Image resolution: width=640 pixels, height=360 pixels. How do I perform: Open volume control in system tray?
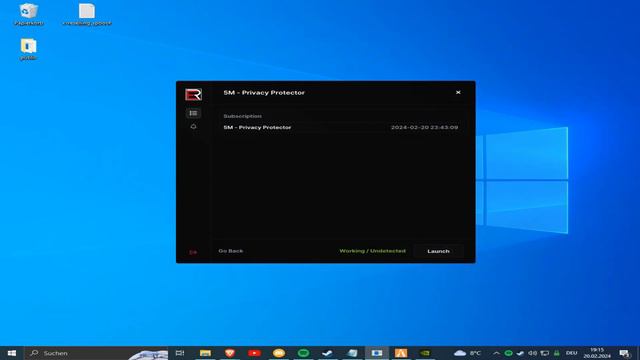pos(533,353)
